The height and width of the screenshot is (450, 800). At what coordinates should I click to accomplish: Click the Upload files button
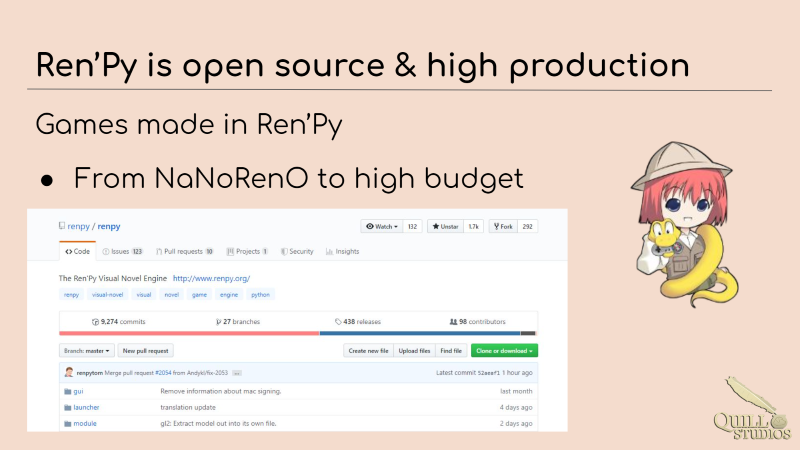[414, 351]
